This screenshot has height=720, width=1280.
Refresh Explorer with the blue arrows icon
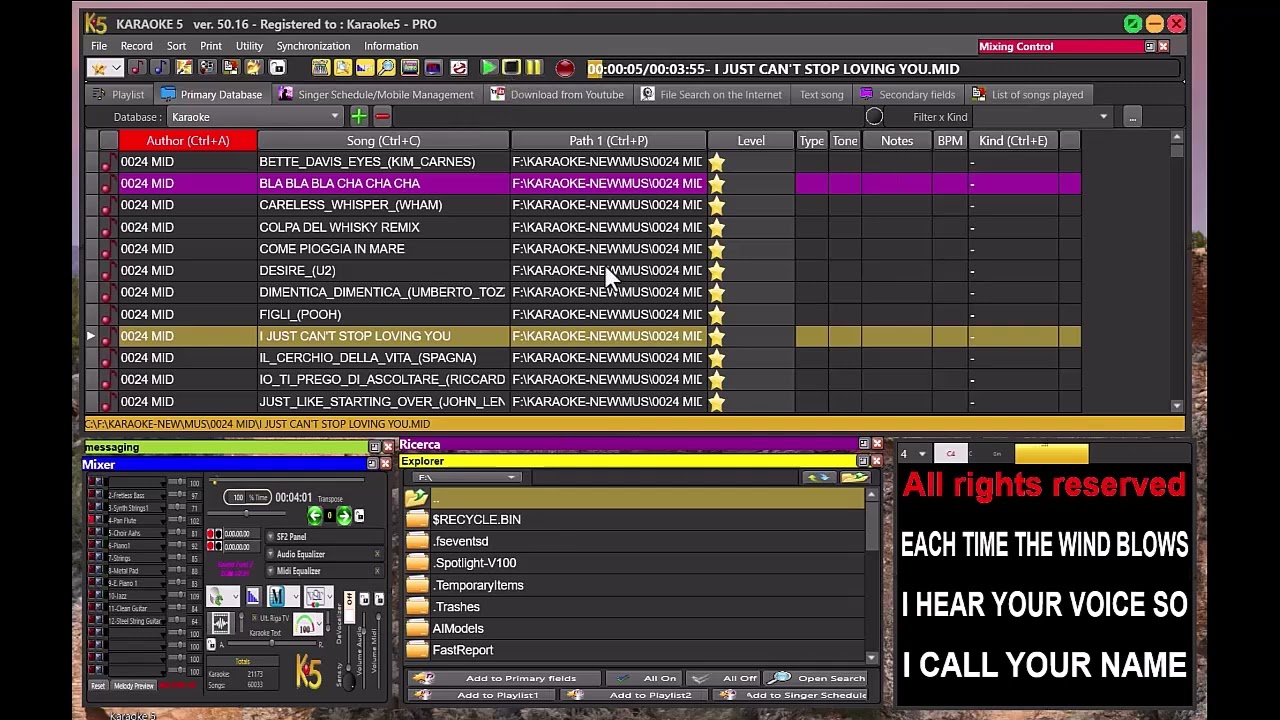[820, 477]
